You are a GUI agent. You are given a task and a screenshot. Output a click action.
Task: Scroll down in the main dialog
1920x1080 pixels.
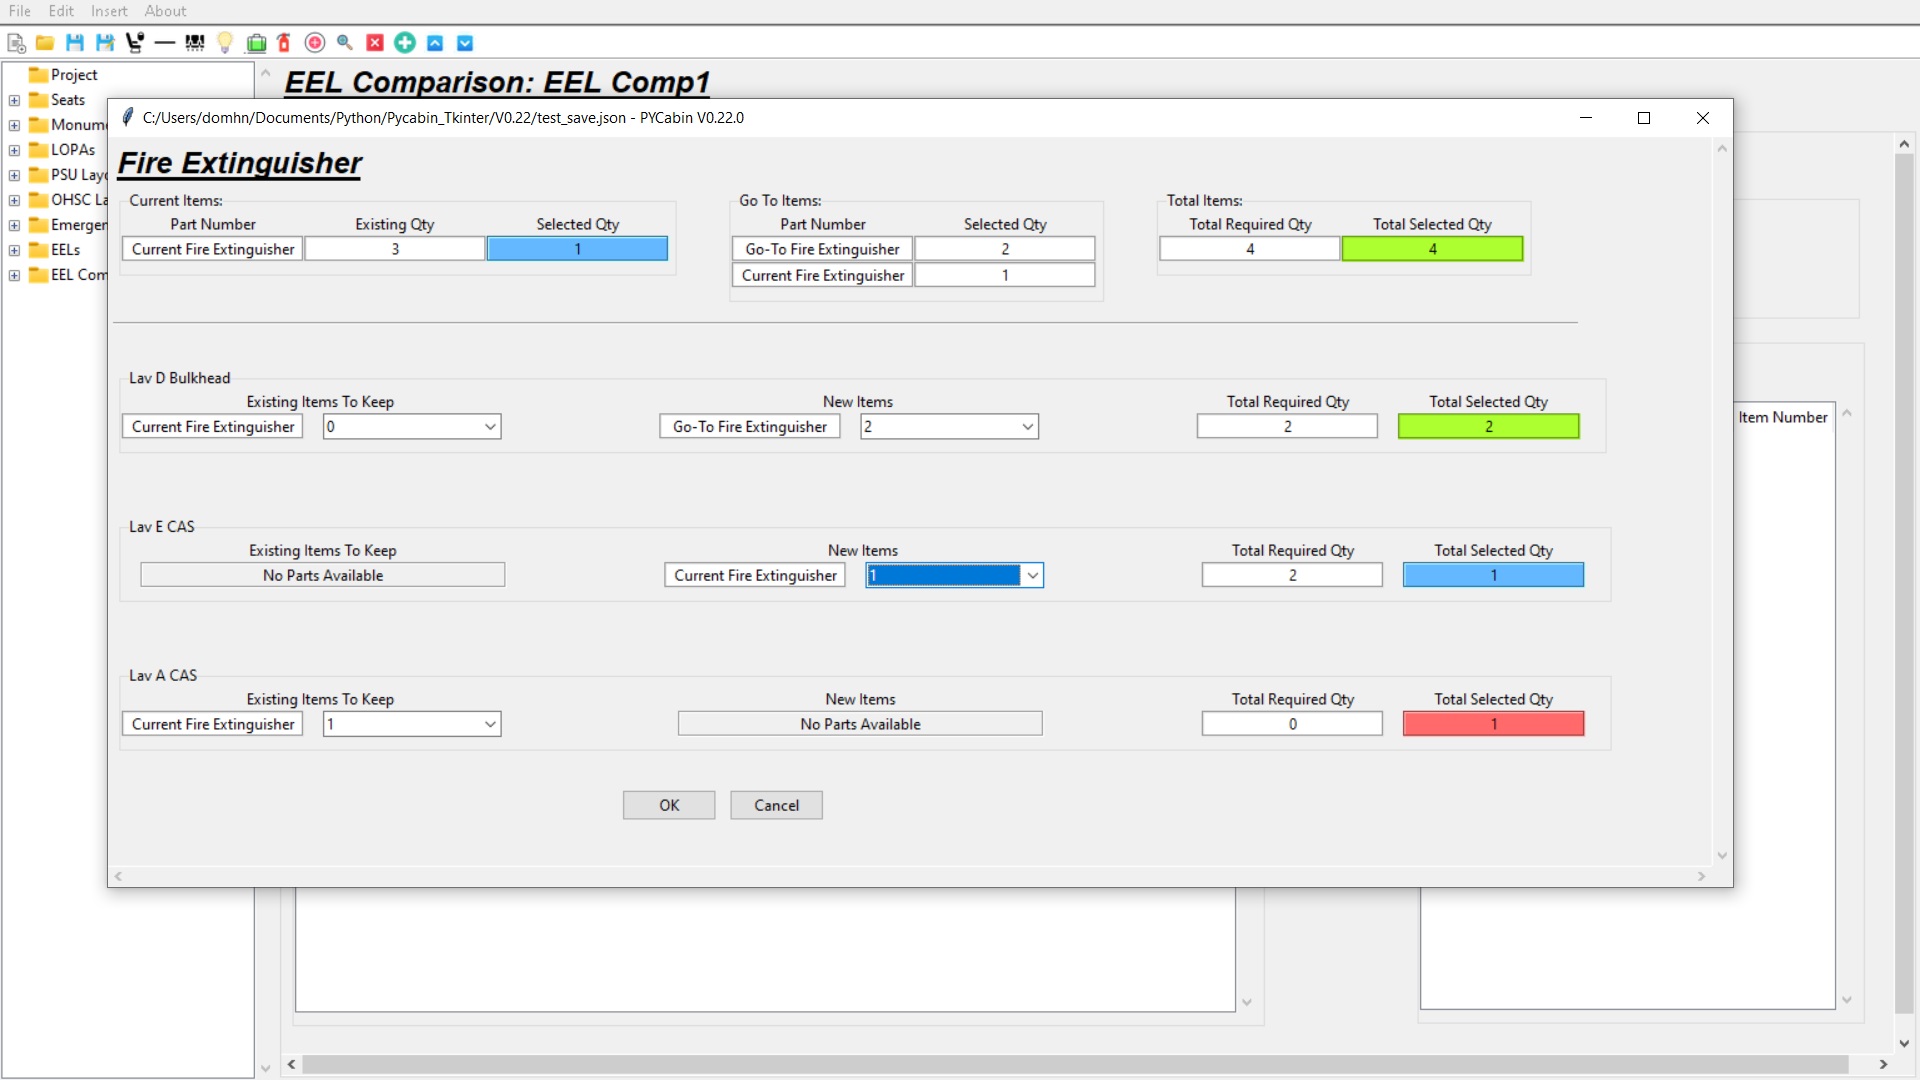click(1721, 858)
